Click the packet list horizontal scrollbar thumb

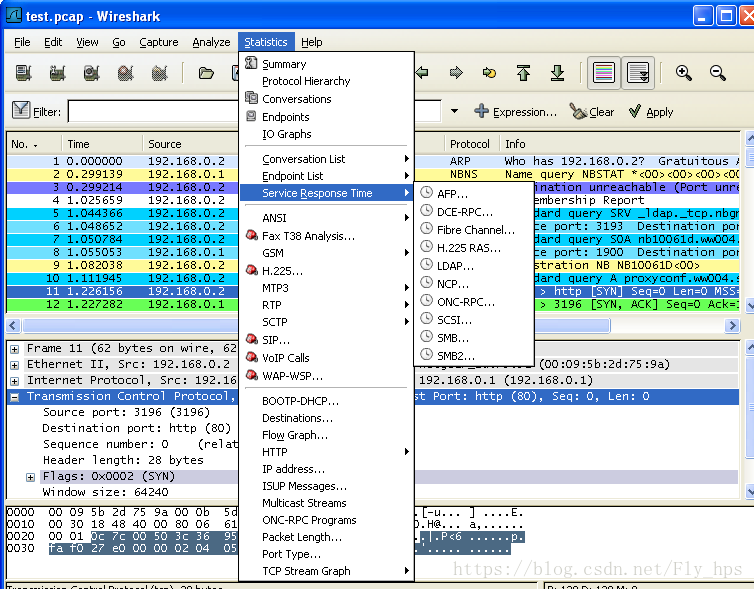[316, 326]
